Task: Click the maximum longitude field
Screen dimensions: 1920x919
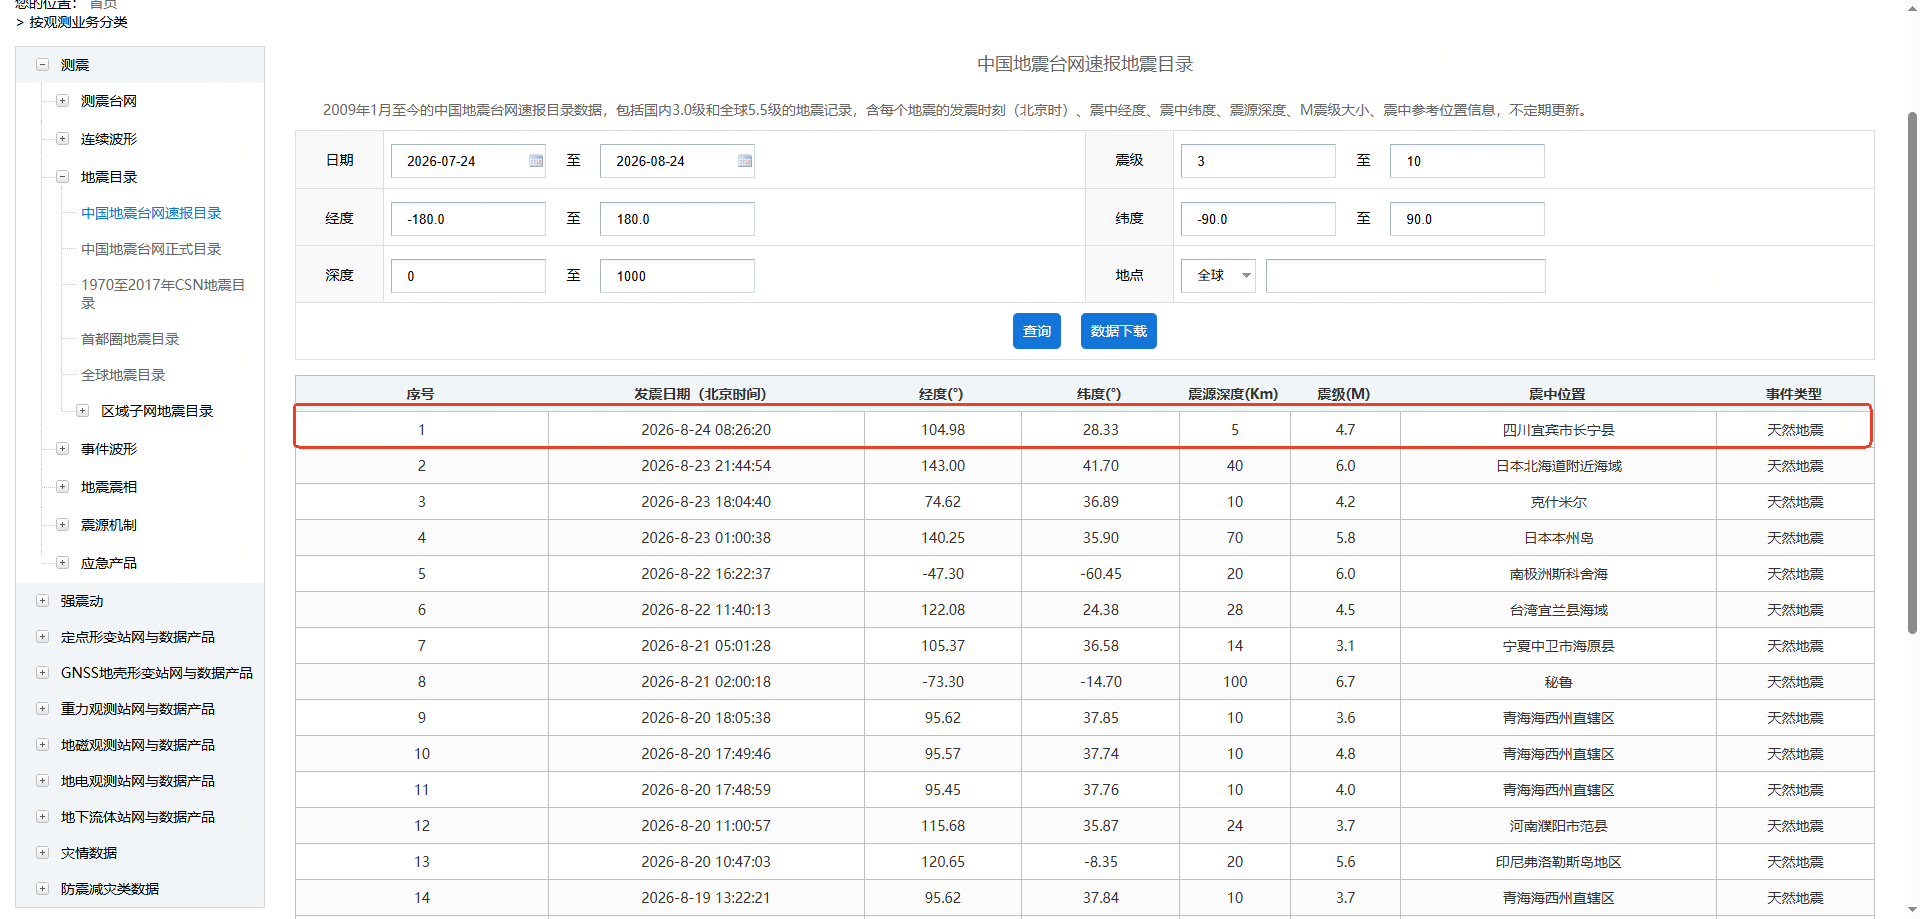Action: pyautogui.click(x=677, y=219)
